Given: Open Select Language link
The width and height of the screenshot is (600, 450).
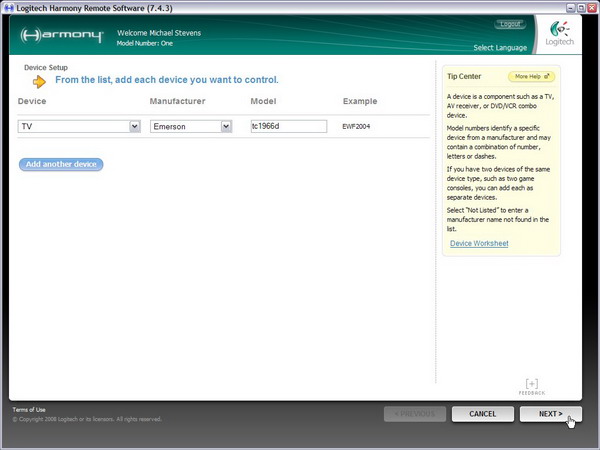Looking at the screenshot, I should 500,47.
